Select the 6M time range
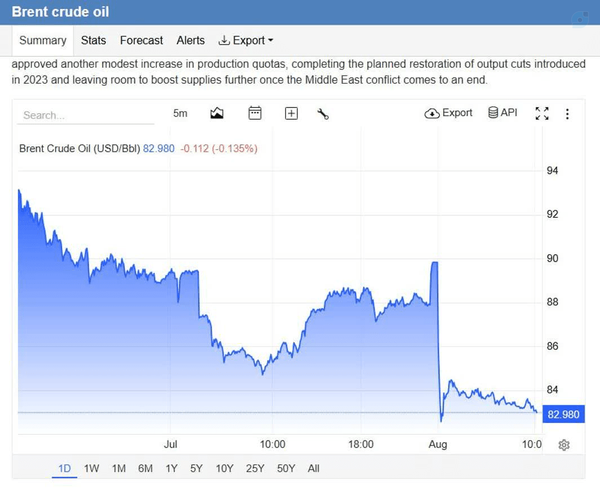 (x=145, y=468)
